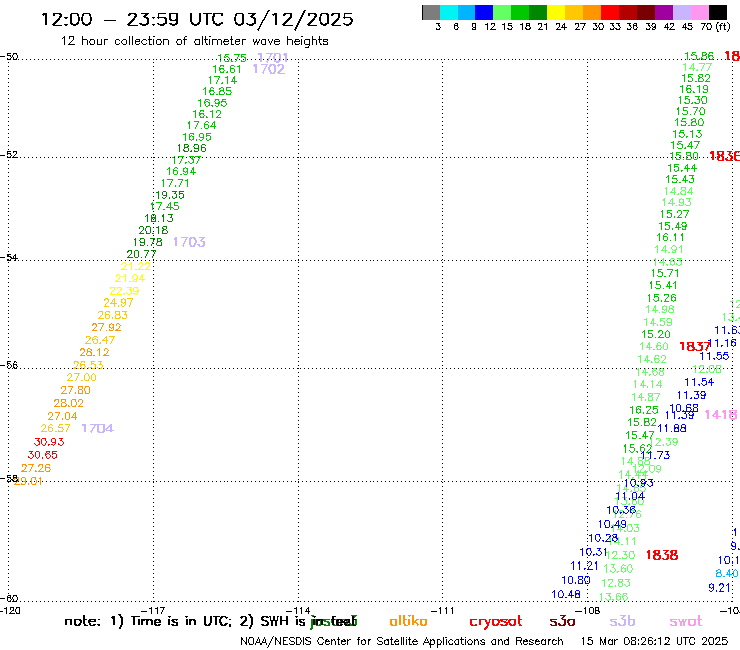This screenshot has width=740, height=650.
Task: Click the wave height value '15.75'
Action: pos(232,58)
